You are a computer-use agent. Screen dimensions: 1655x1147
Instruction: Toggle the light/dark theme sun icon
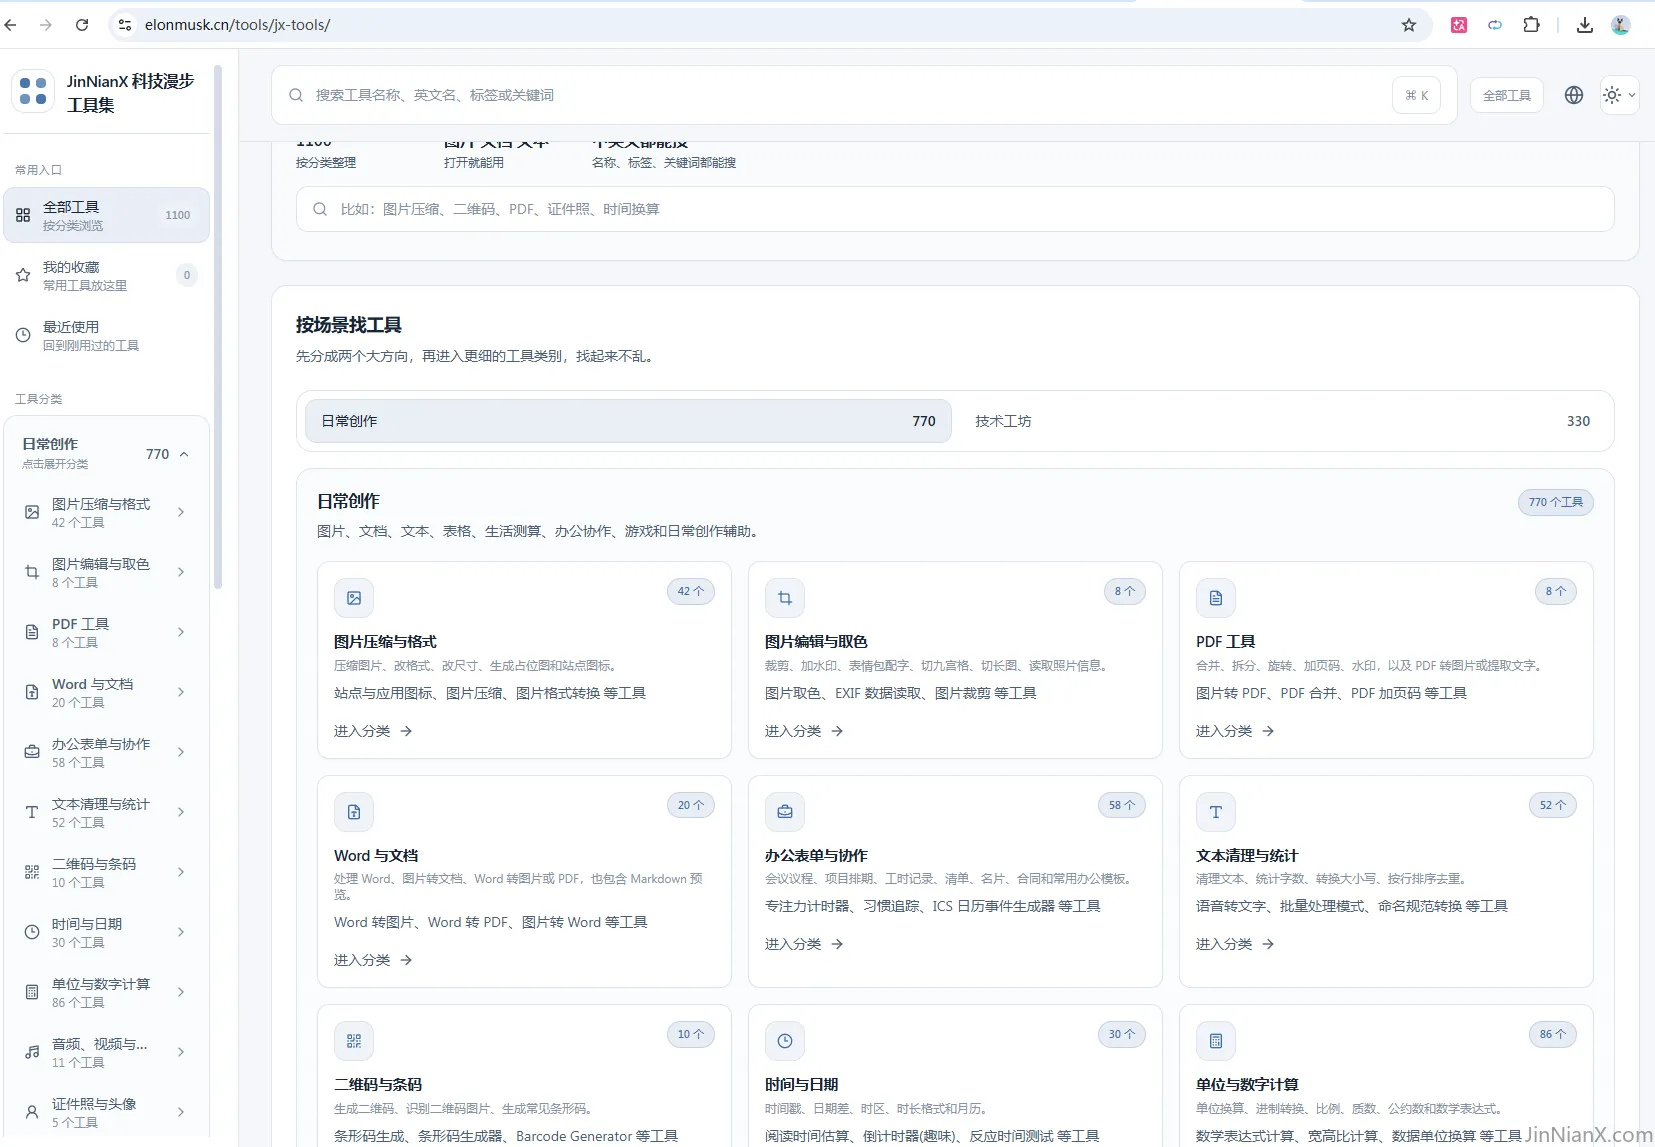pyautogui.click(x=1612, y=95)
